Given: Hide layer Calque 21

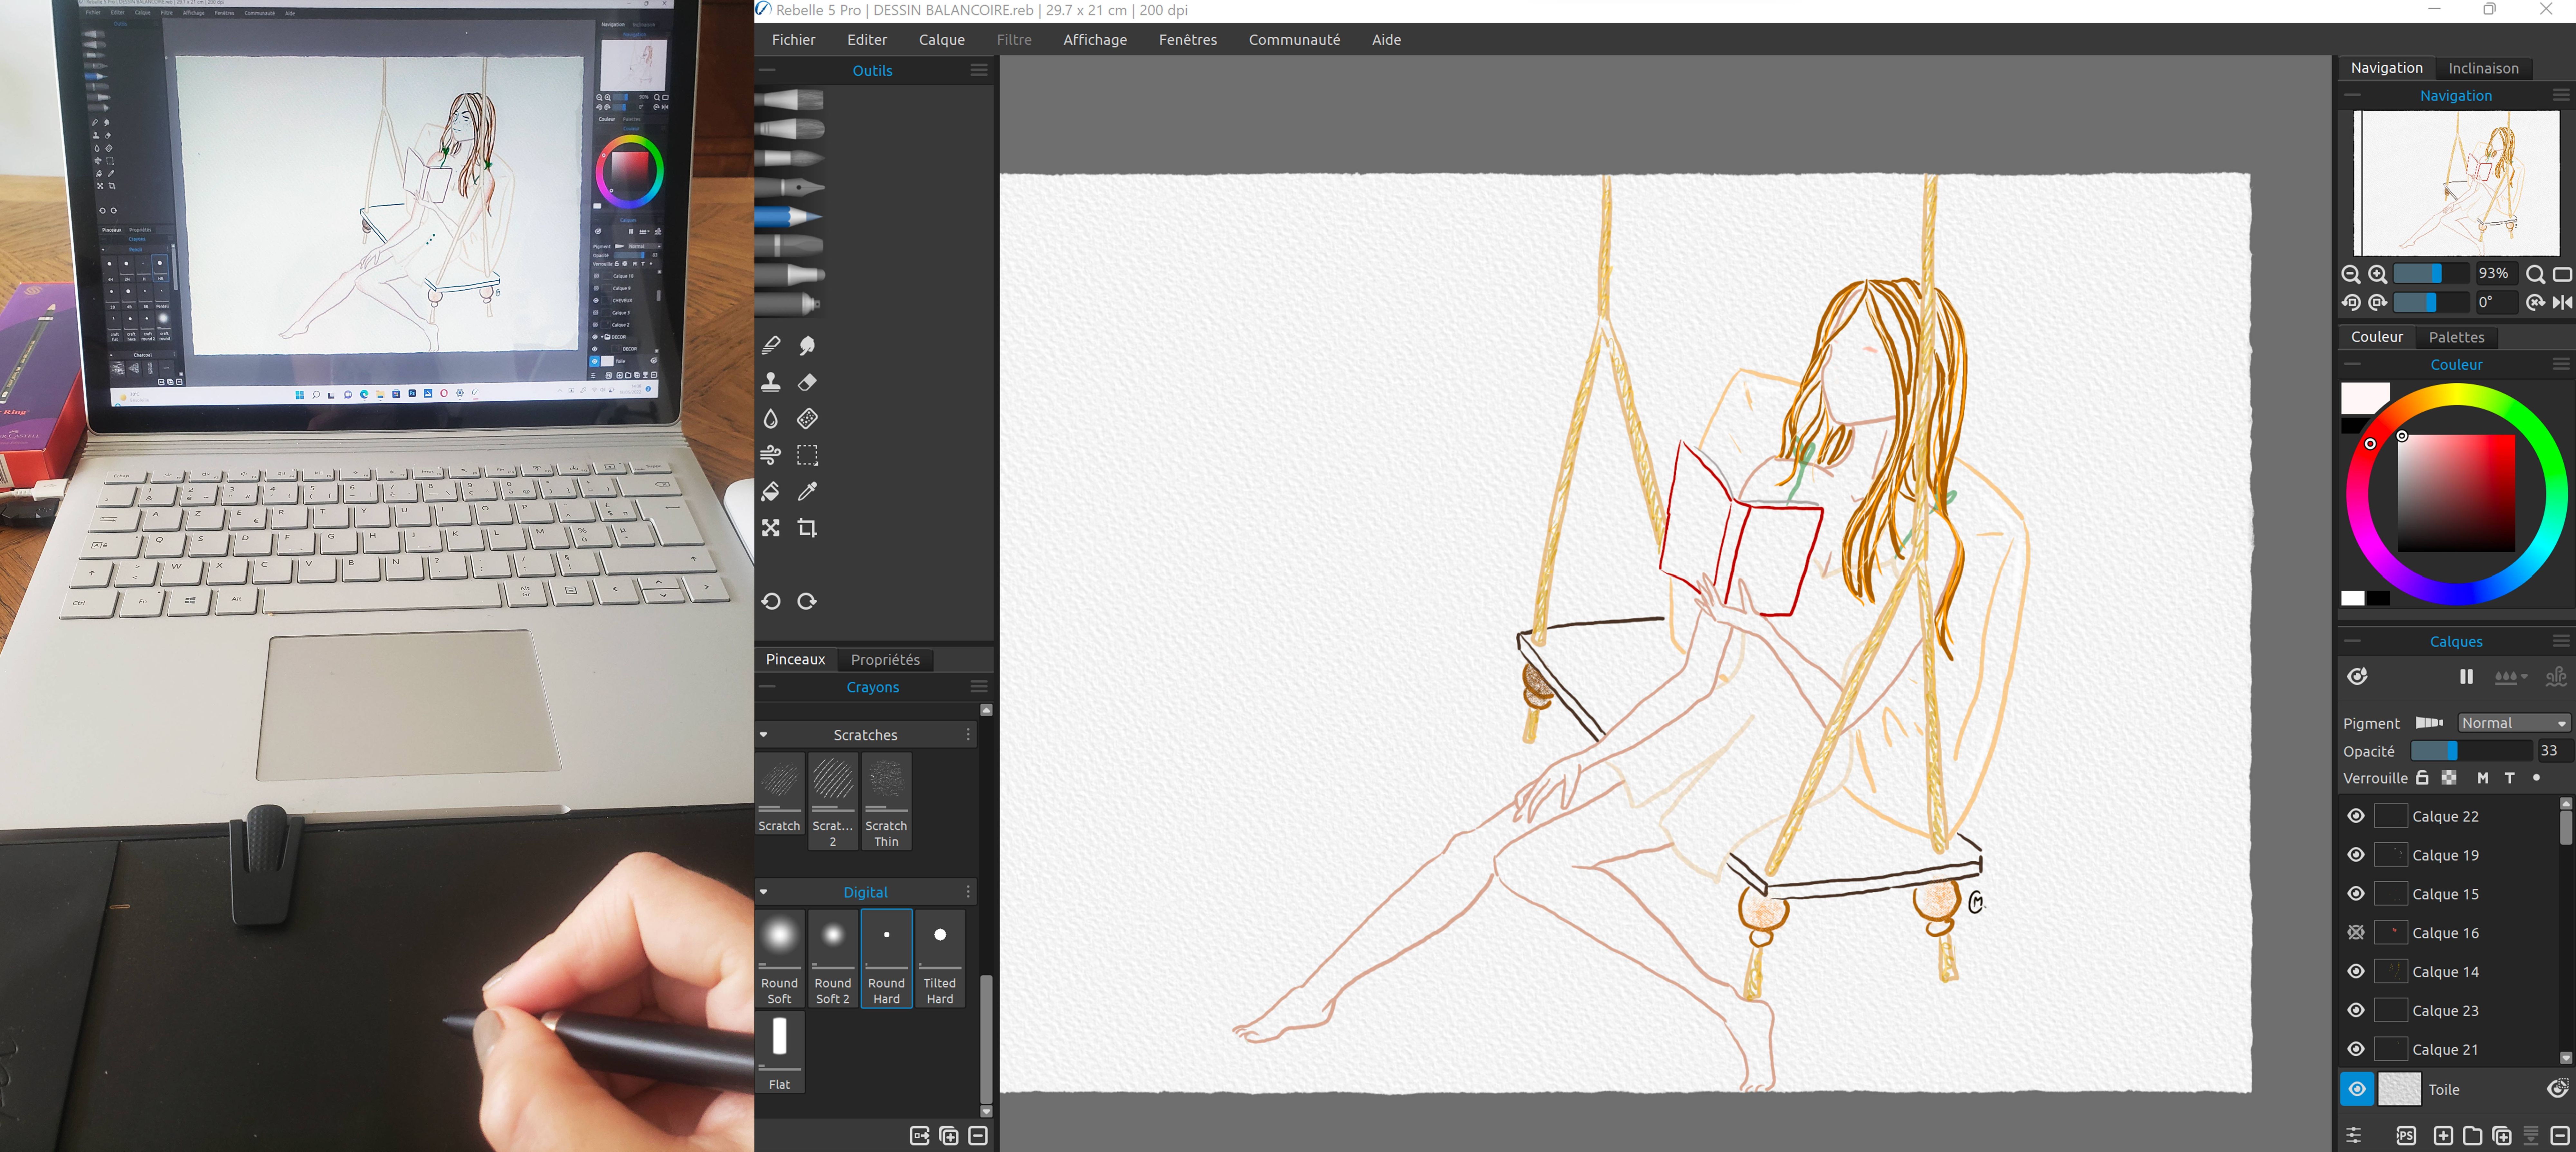Looking at the screenshot, I should click(x=2356, y=1049).
